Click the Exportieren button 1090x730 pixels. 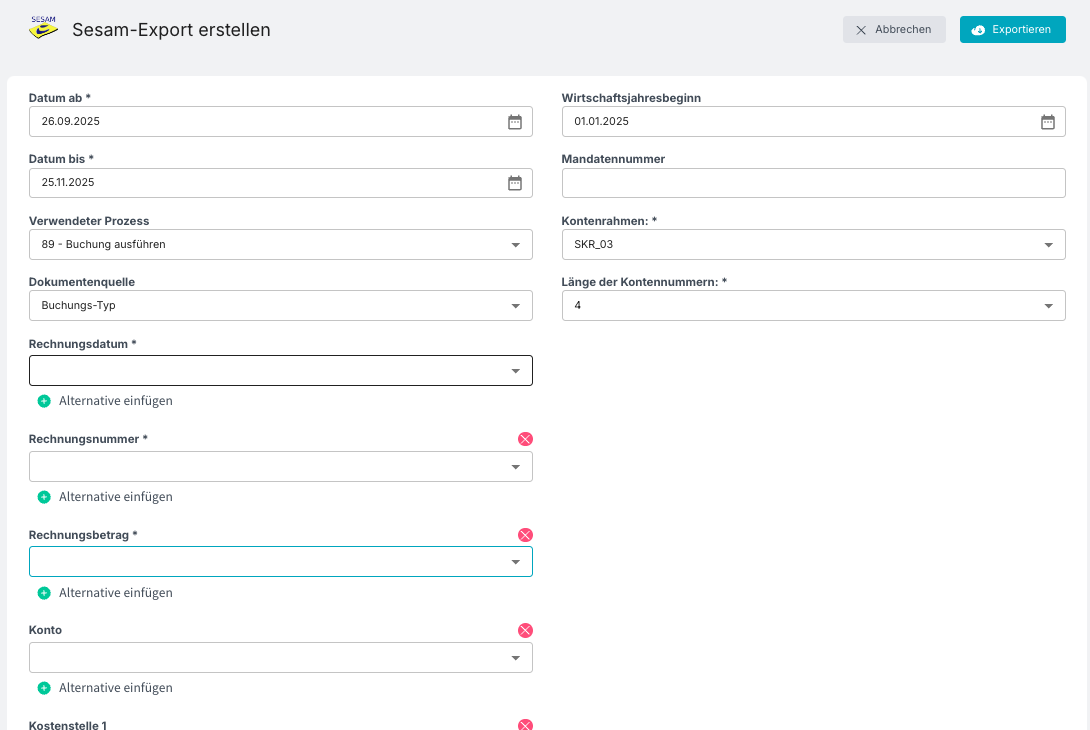point(1012,30)
